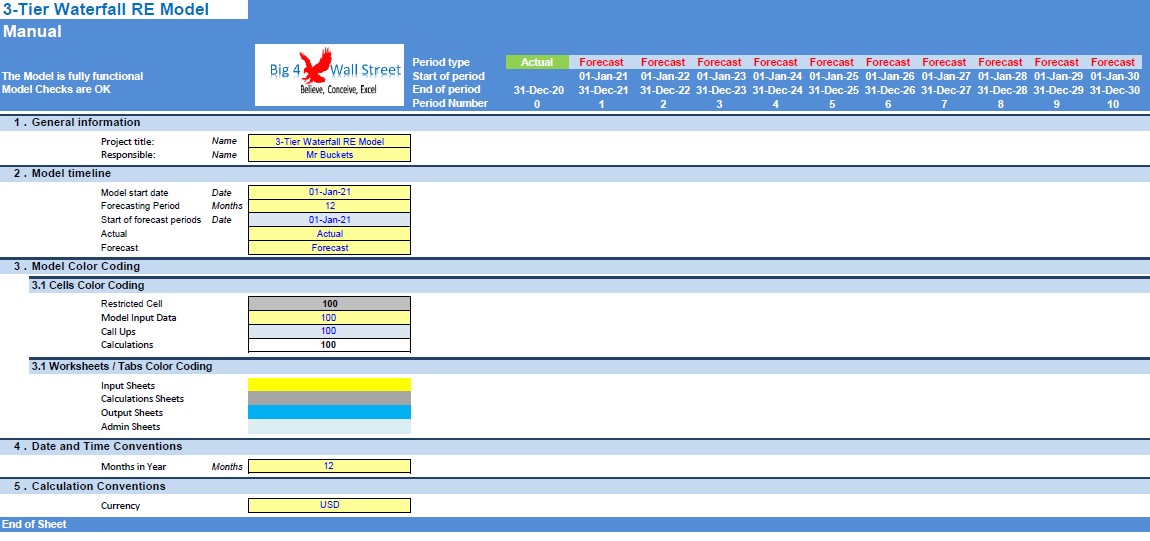Select the yellow Actual label input cell
This screenshot has width=1150, height=541.
329,234
